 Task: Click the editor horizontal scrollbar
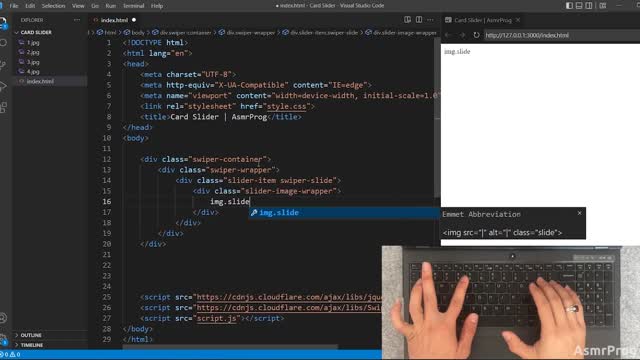[x=230, y=347]
